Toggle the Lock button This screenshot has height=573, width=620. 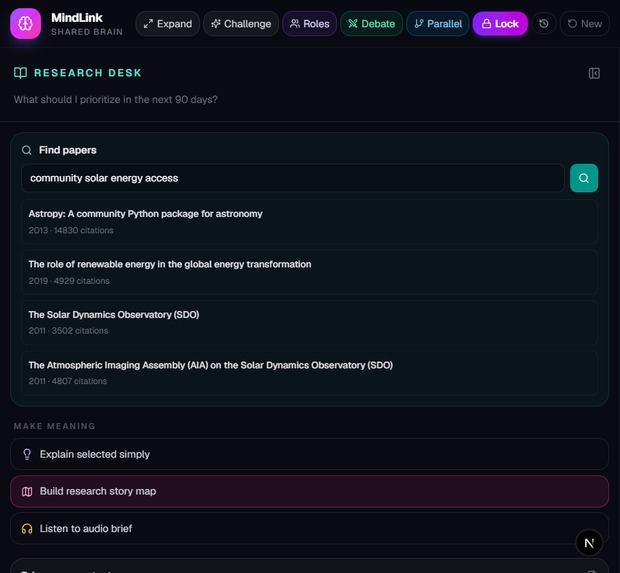(x=500, y=24)
